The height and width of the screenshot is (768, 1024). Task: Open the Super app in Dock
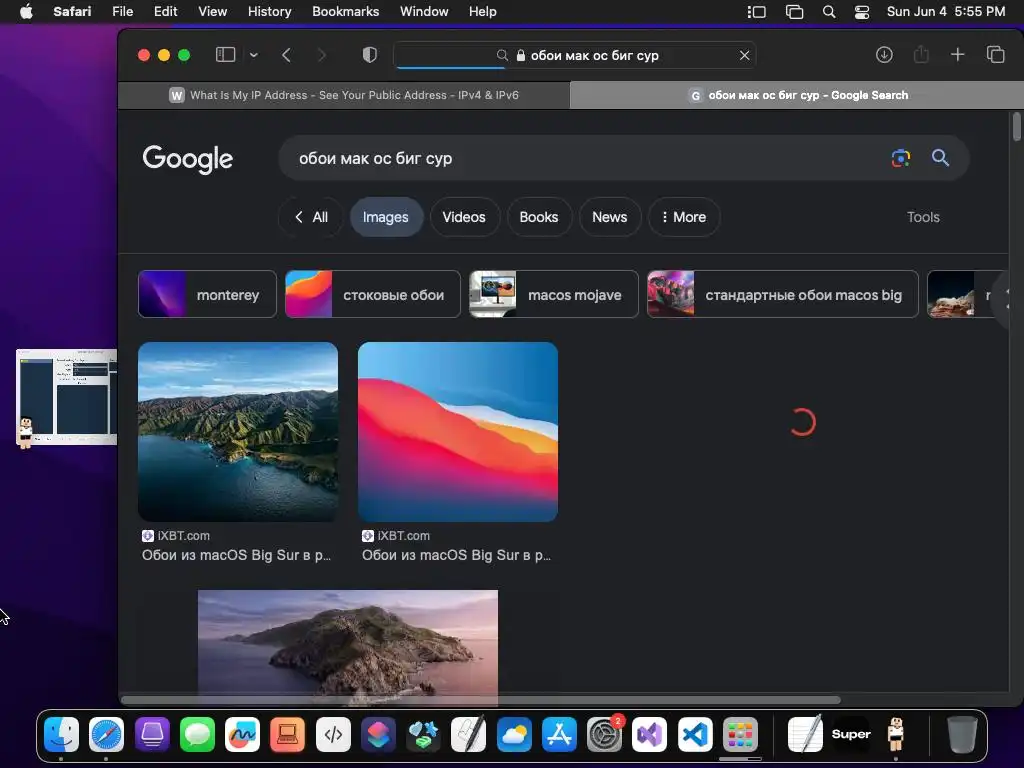[x=851, y=735]
